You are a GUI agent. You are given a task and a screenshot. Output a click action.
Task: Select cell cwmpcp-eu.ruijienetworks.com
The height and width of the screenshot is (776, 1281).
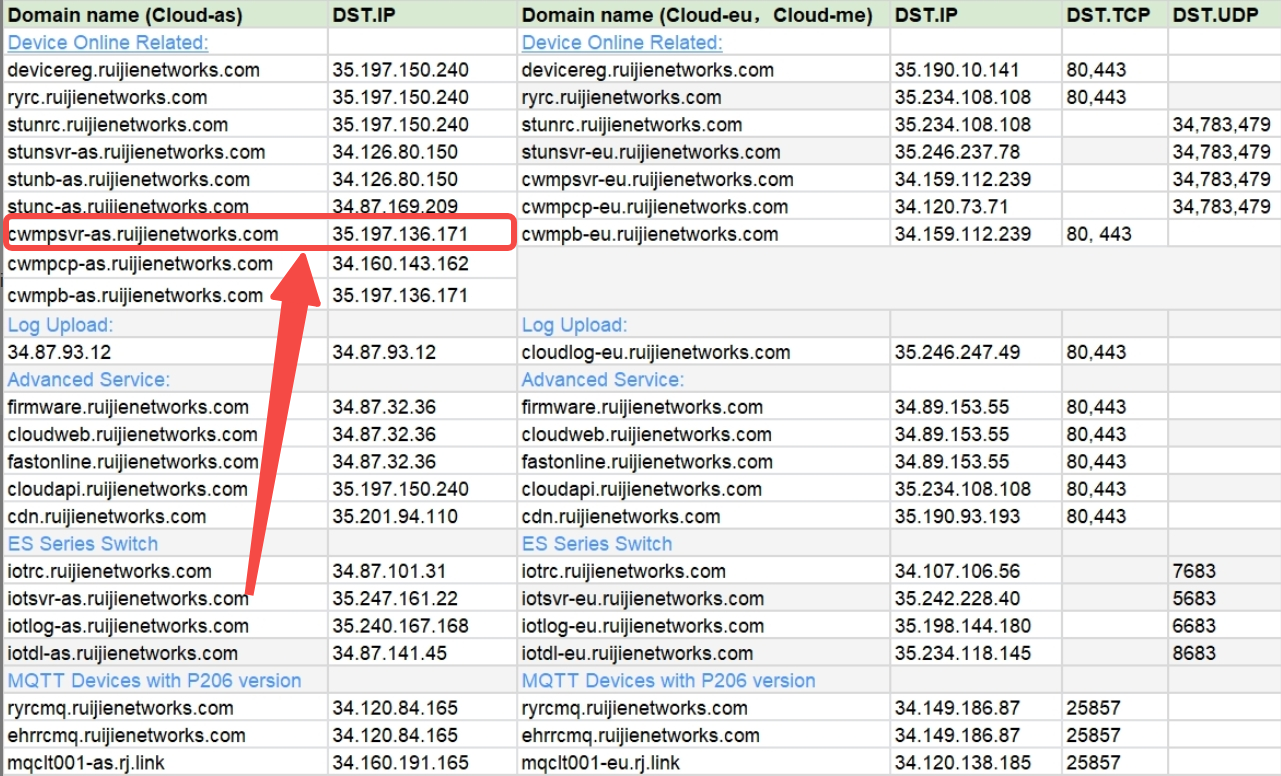click(x=703, y=207)
